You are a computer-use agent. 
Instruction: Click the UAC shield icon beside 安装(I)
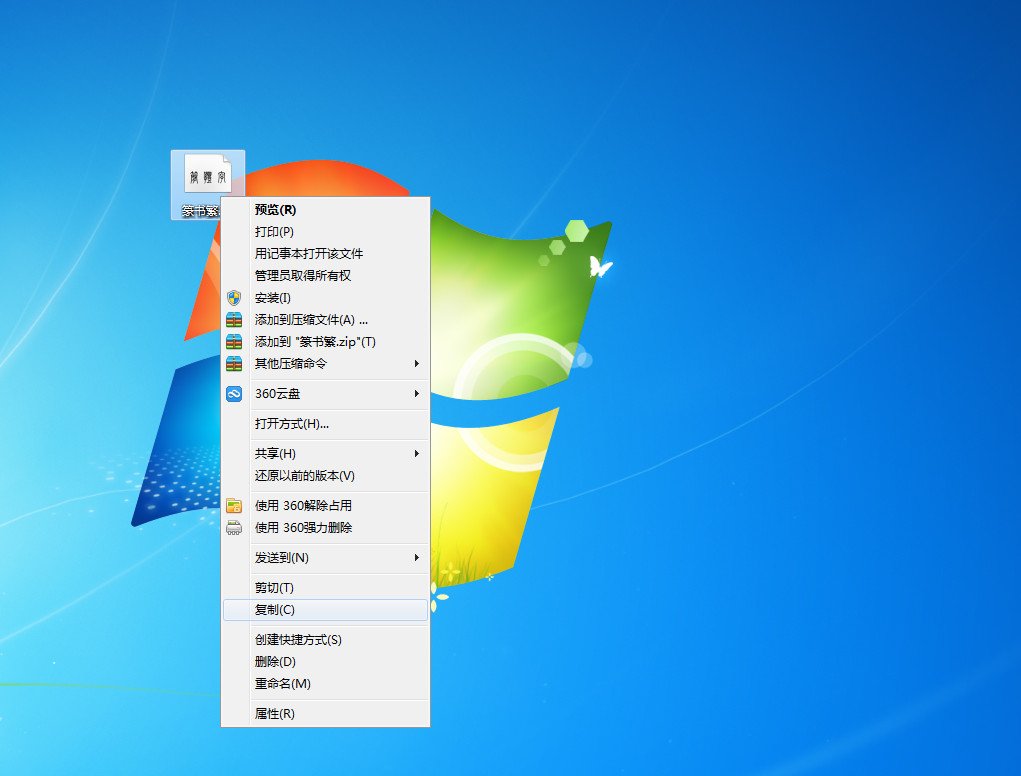coord(231,297)
